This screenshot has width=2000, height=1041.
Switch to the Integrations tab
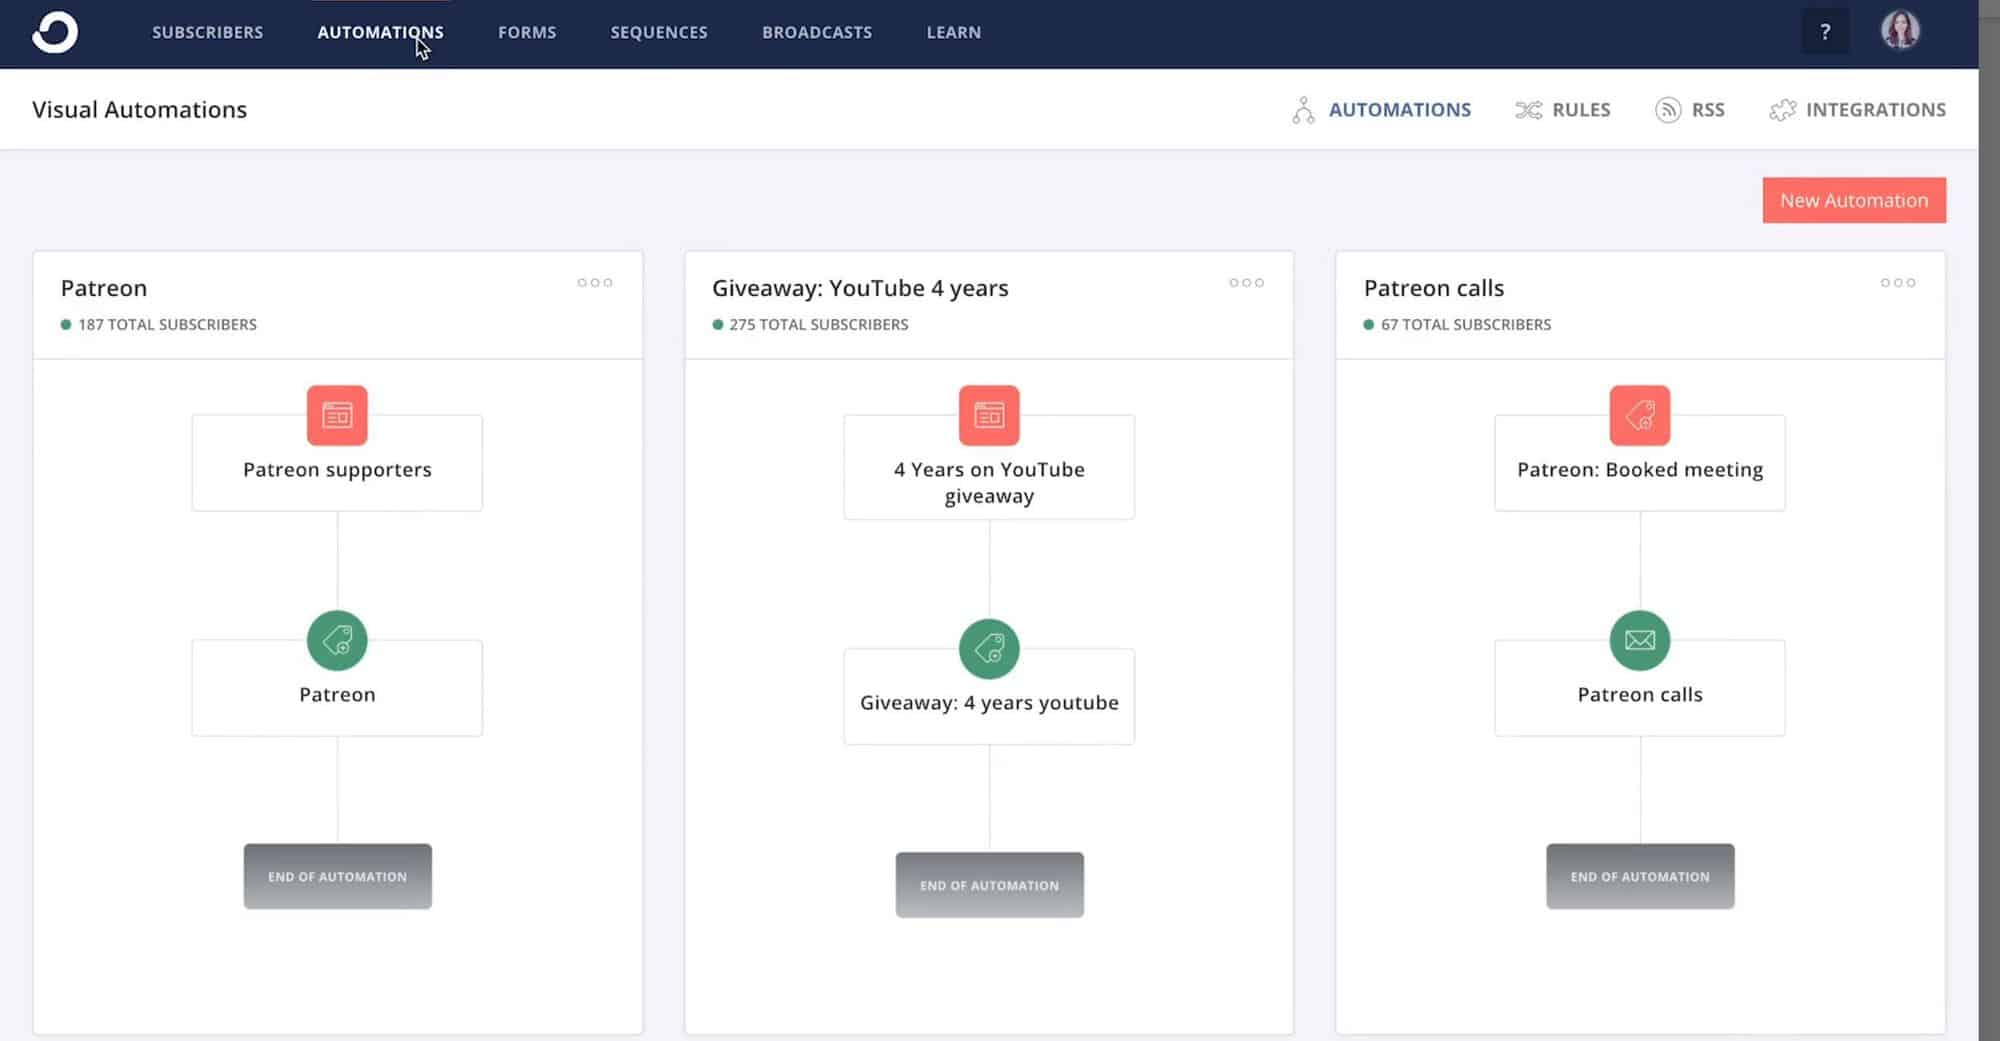coord(1858,110)
